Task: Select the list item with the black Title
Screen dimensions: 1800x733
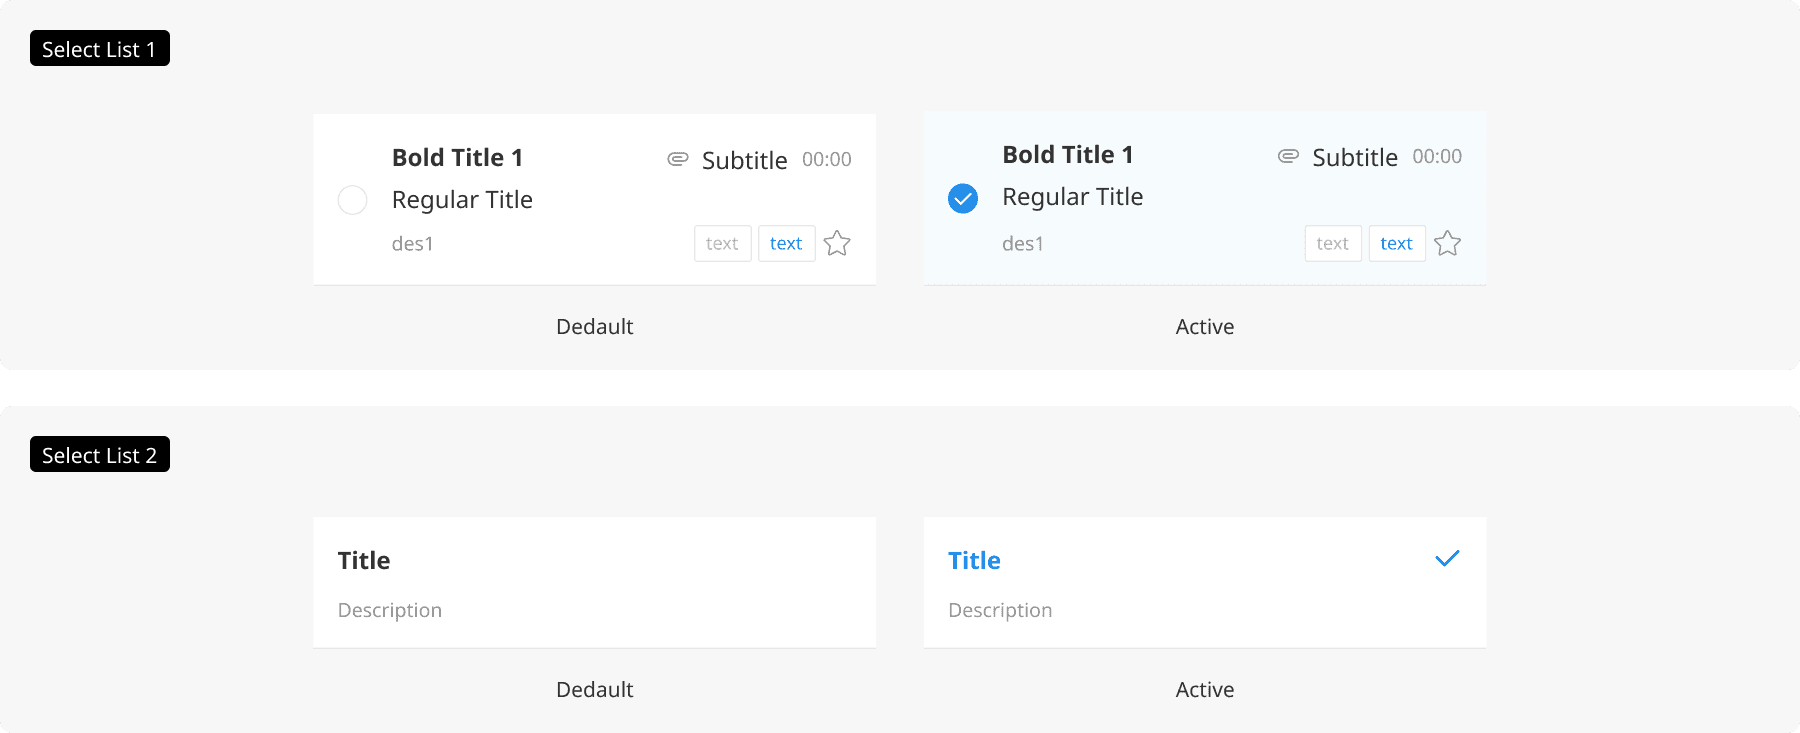Action: 594,582
